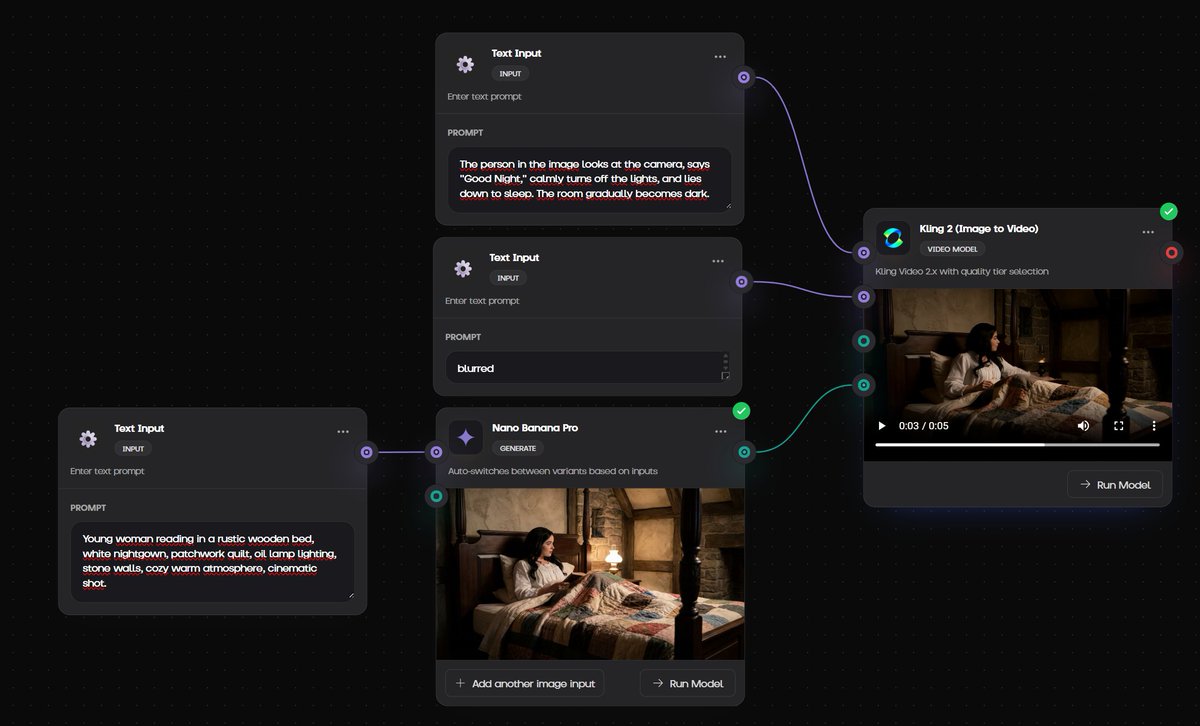This screenshot has width=1200, height=726.
Task: Seek on the video progress bar
Action: coord(1017,444)
